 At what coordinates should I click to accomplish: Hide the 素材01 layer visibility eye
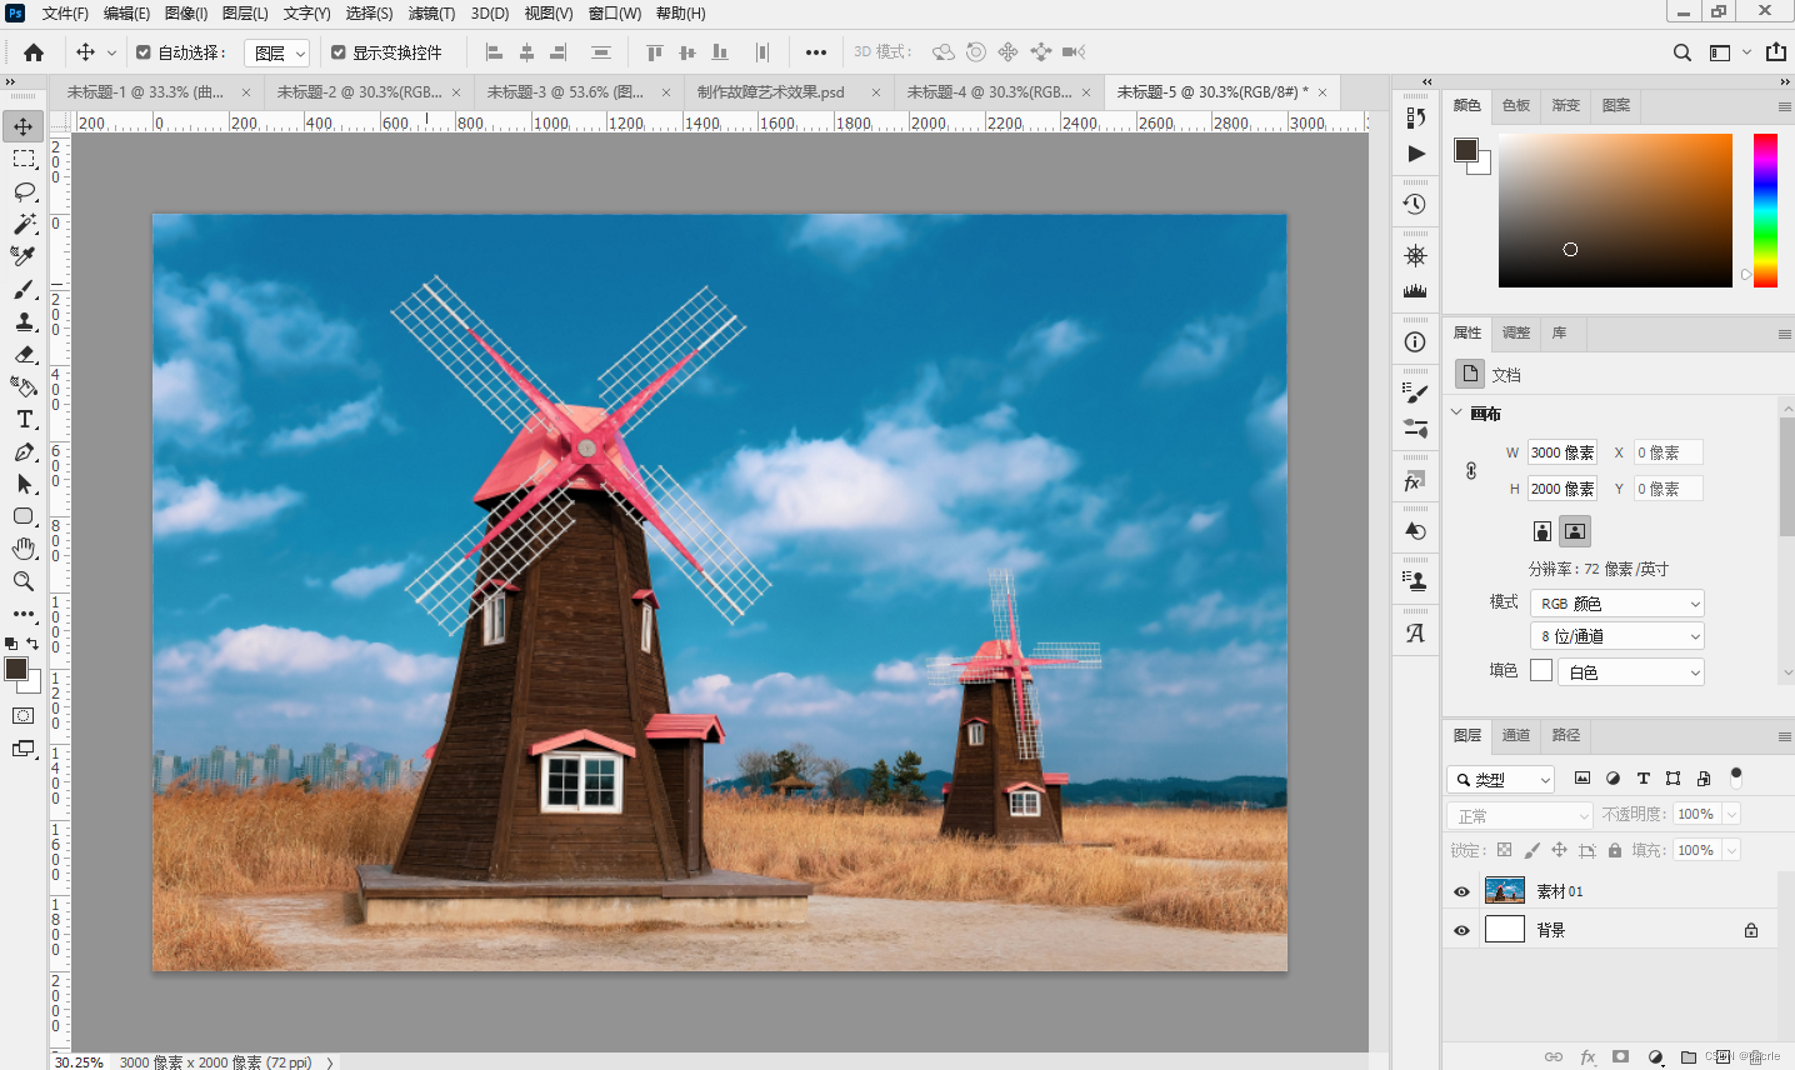click(x=1461, y=892)
